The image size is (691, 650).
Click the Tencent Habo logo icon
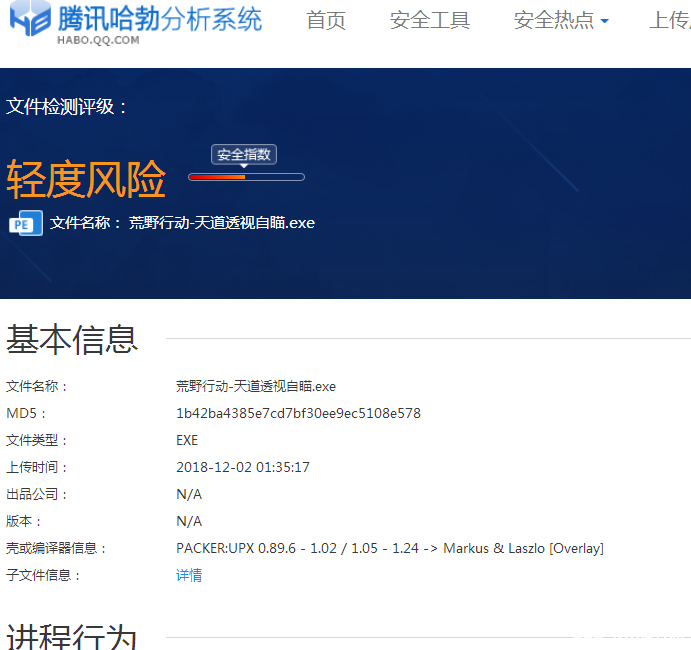(x=25, y=23)
